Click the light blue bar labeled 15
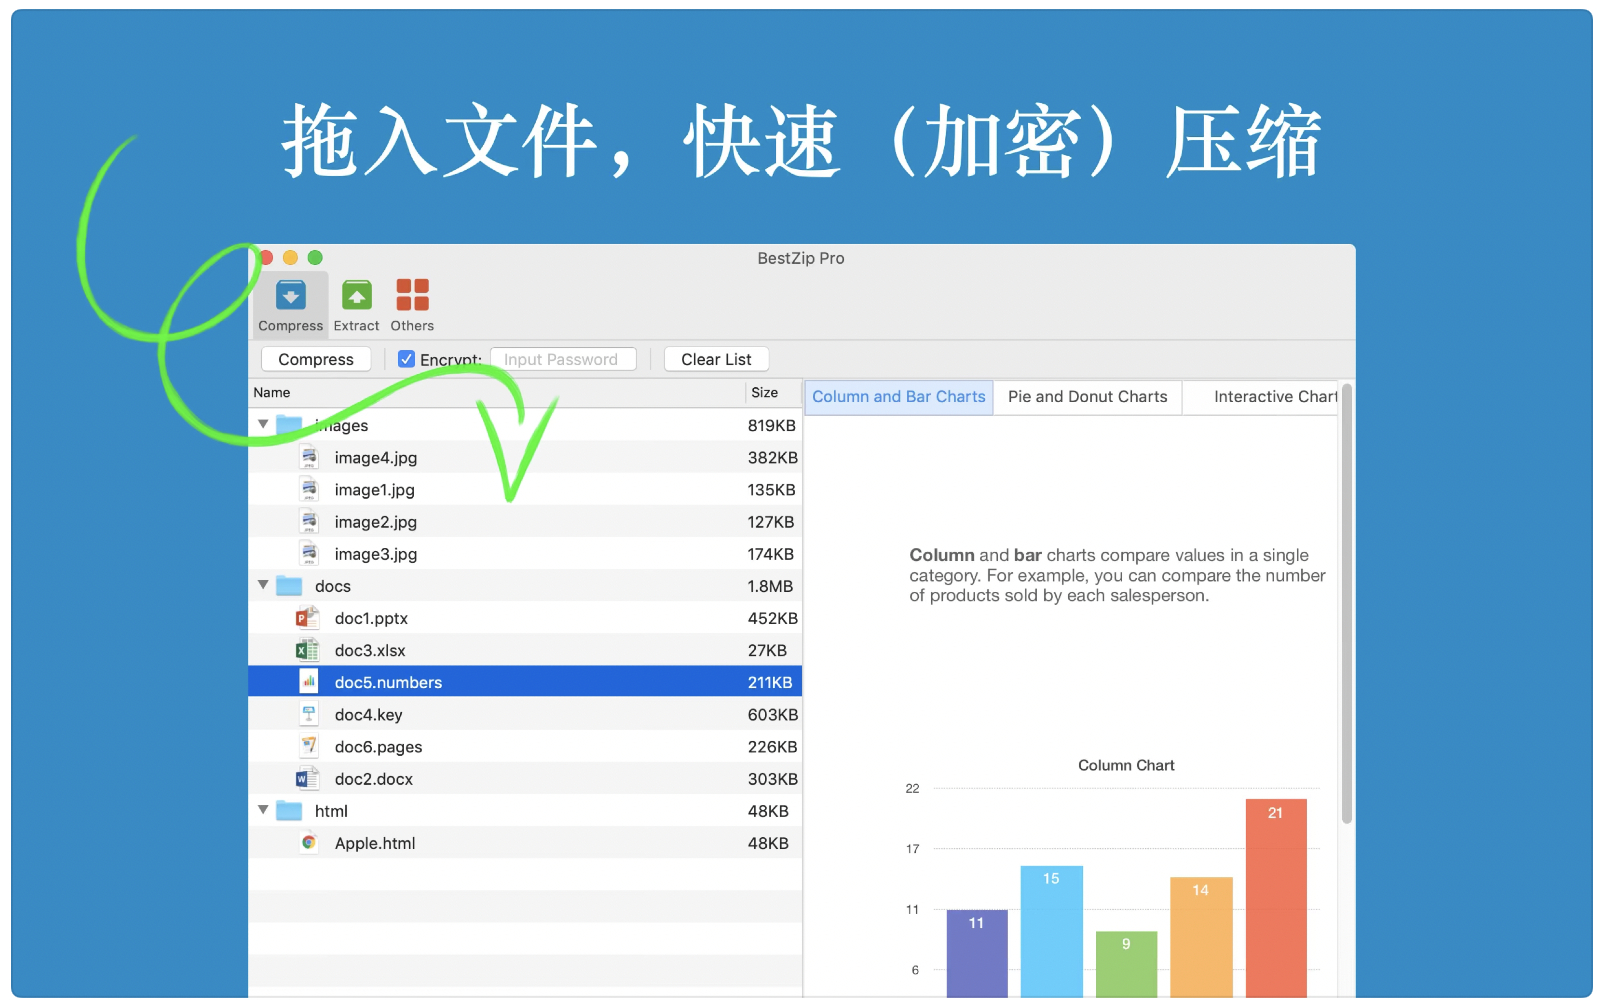 tap(1051, 932)
